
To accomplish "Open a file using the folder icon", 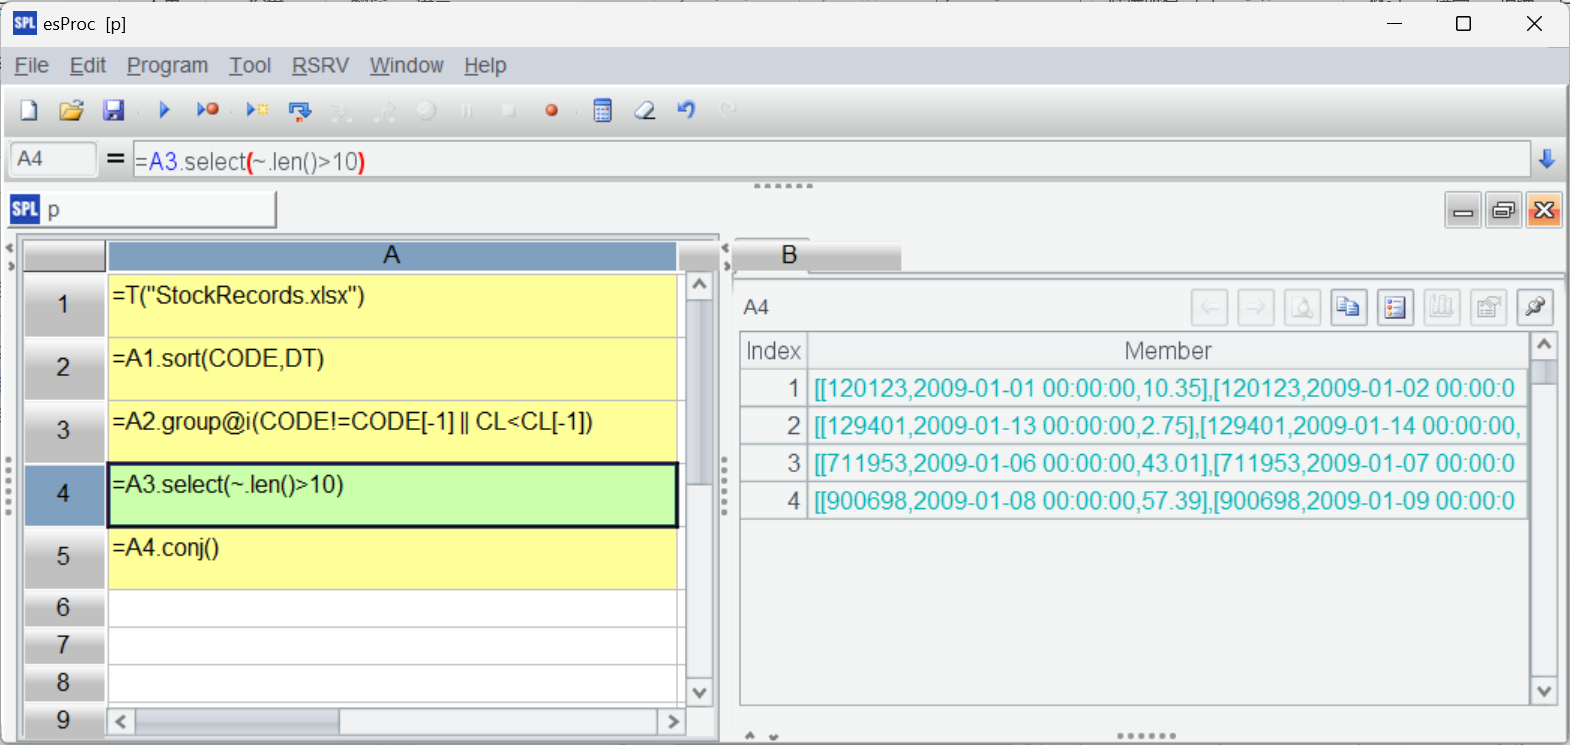I will click(71, 110).
